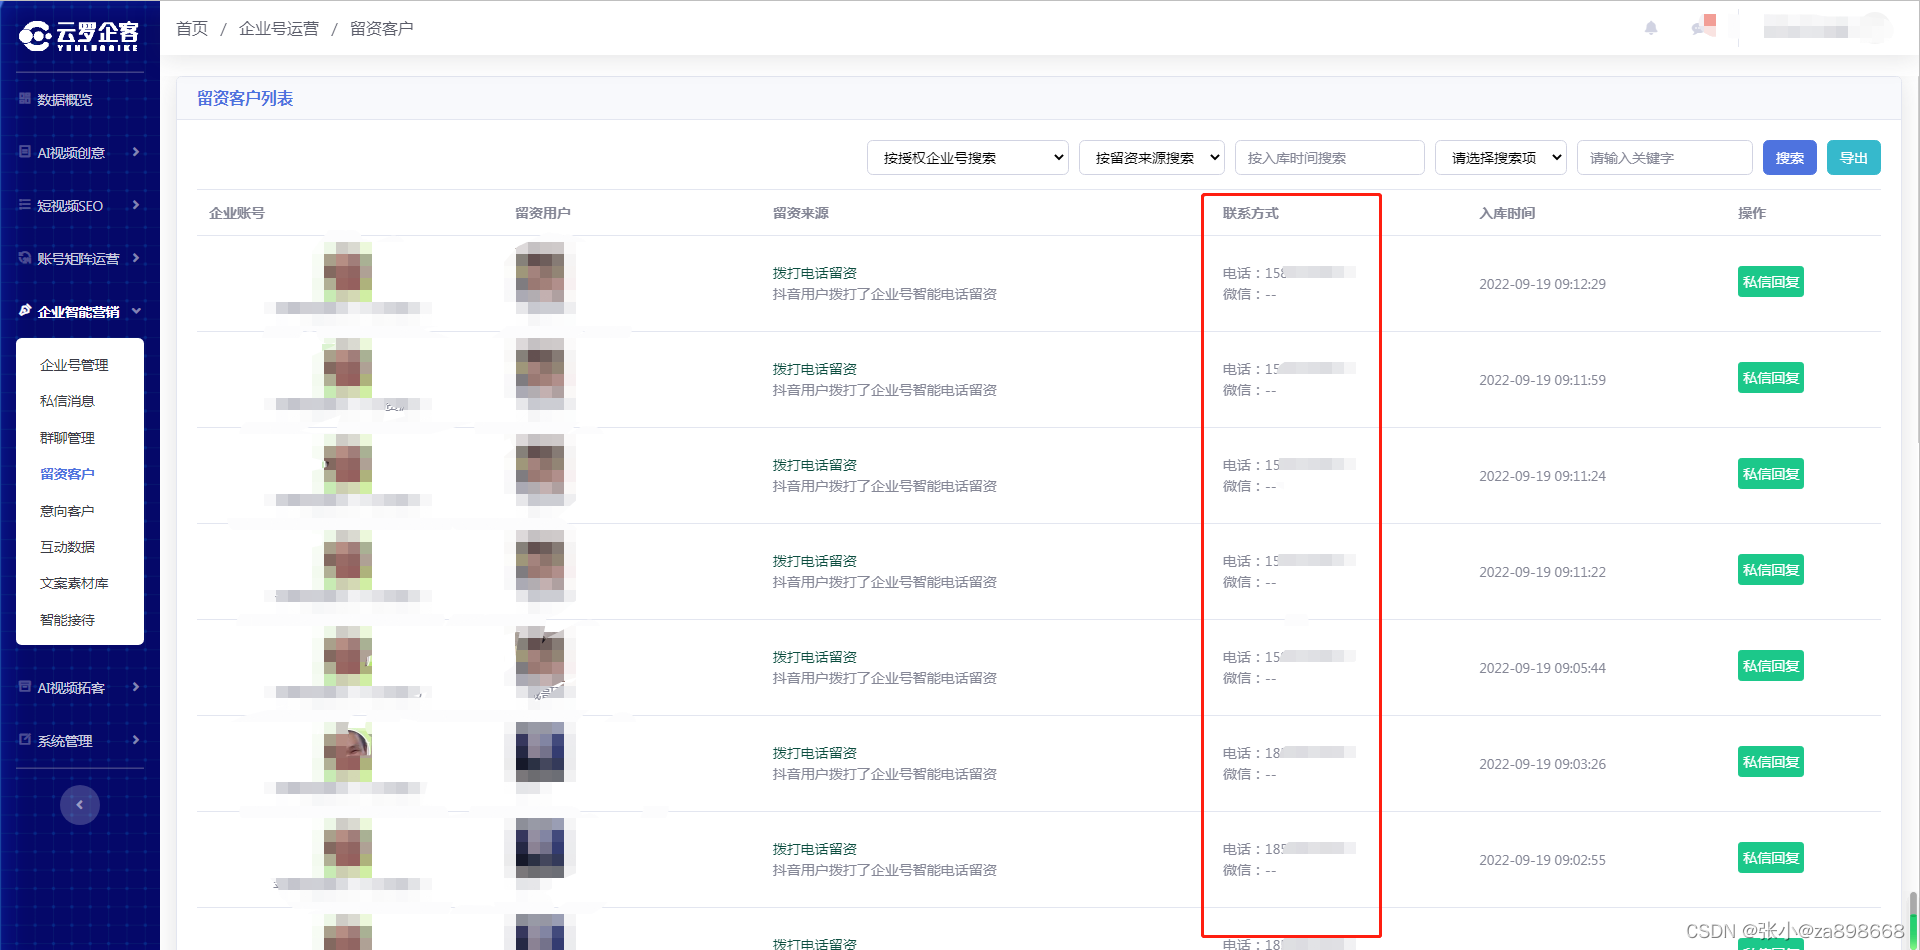Click the 导出 export button
Image resolution: width=1920 pixels, height=950 pixels.
[1854, 158]
